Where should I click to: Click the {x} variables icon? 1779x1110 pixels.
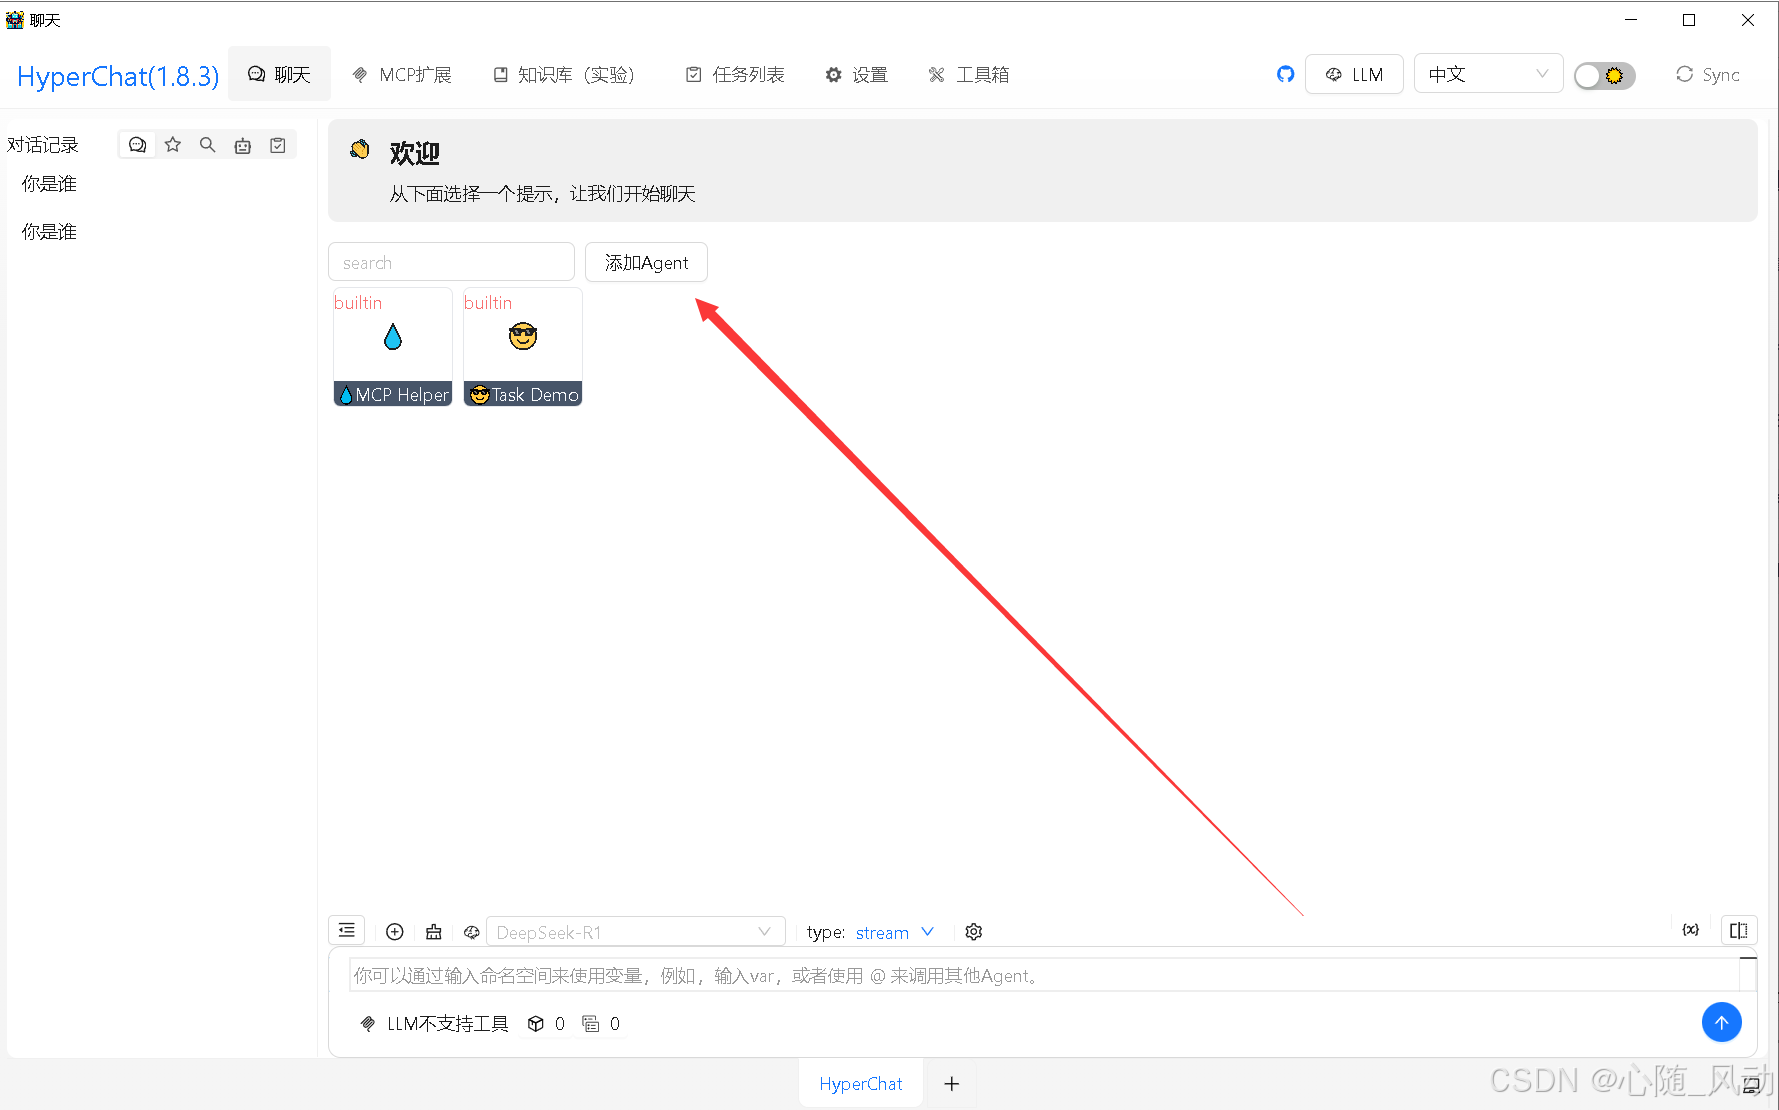pos(1691,930)
